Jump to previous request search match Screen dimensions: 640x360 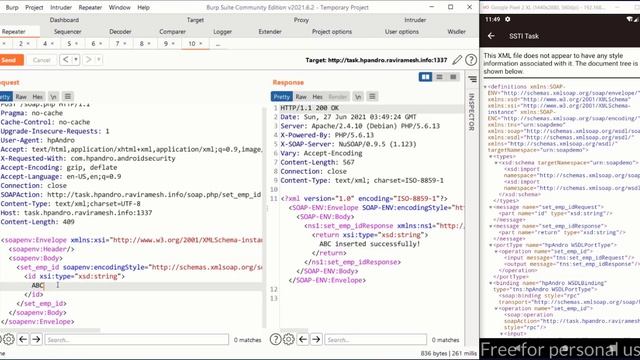(x=23, y=339)
